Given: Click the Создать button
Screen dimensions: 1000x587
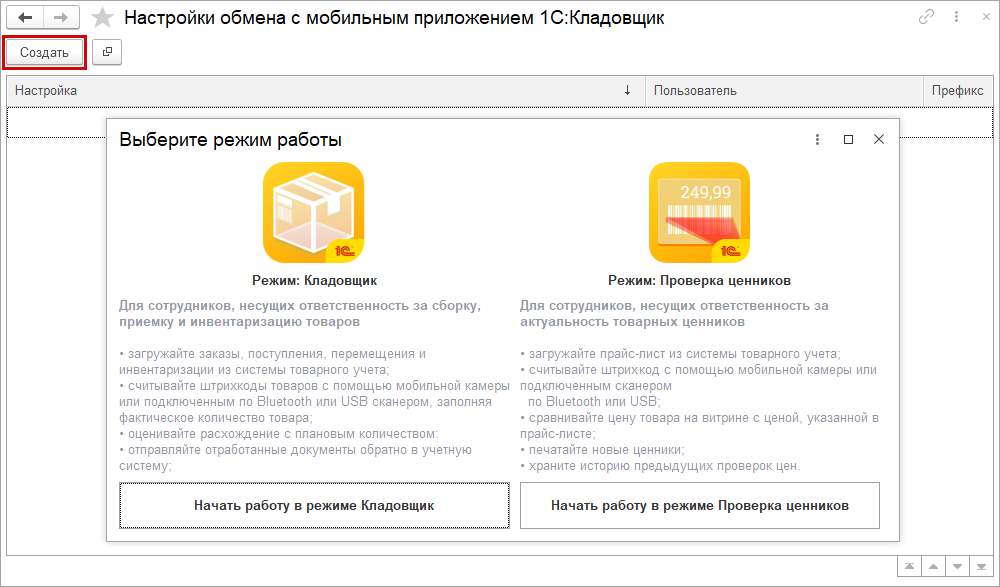Looking at the screenshot, I should [44, 52].
